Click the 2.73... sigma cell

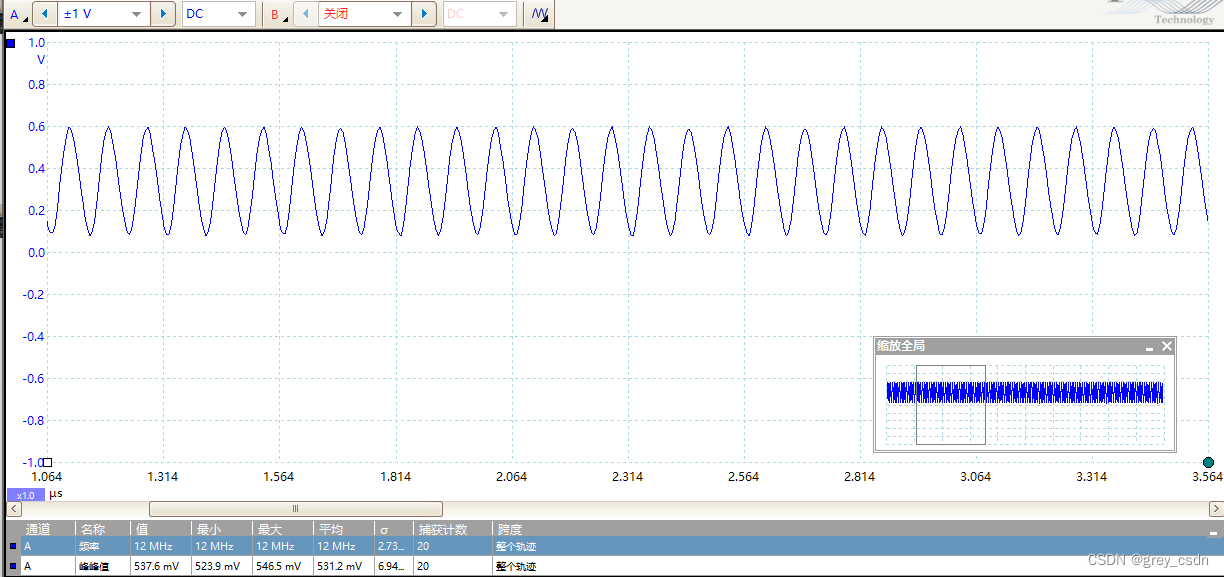coord(394,547)
